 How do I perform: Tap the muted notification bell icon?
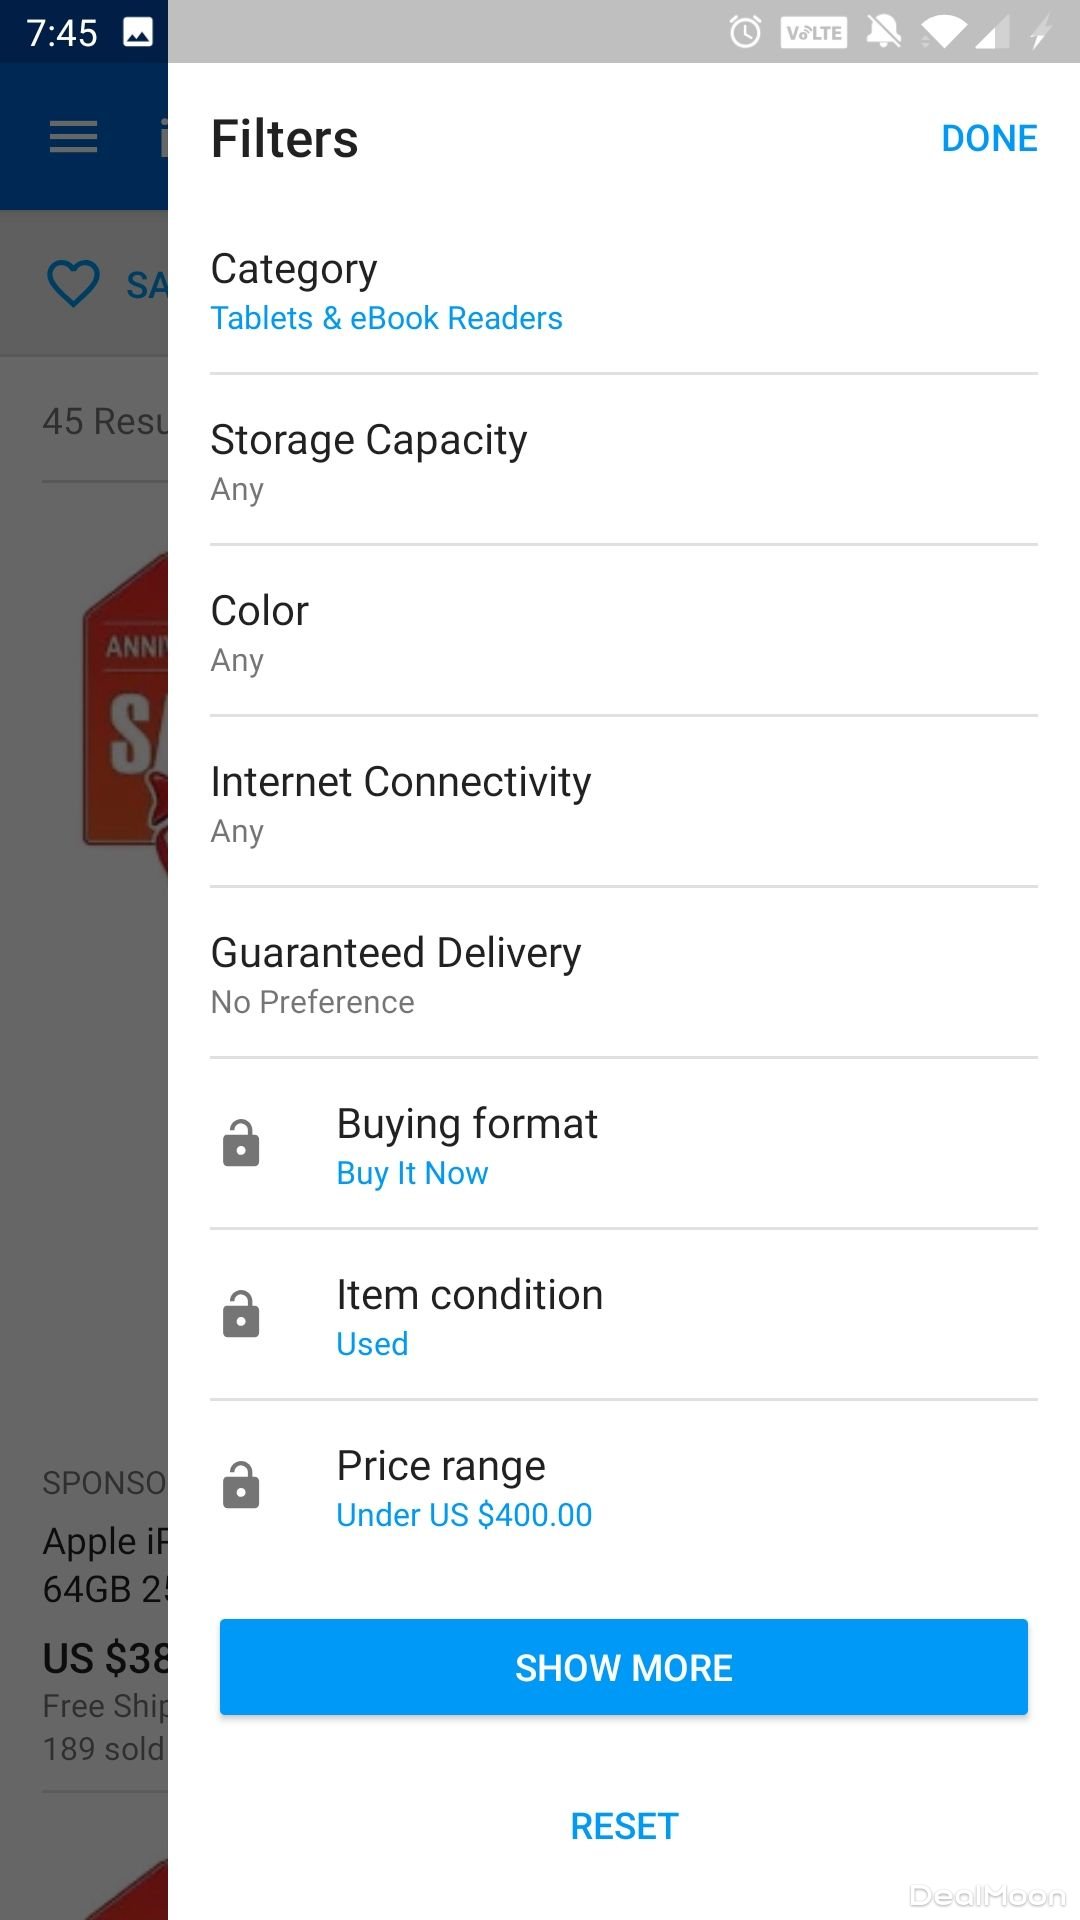883,32
